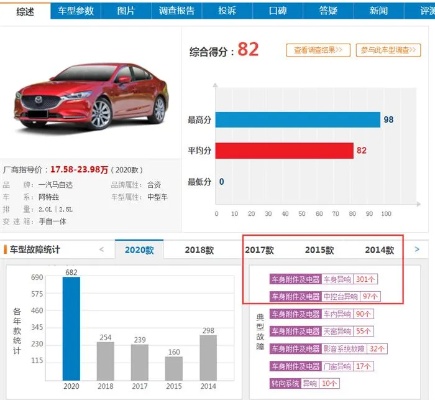Open the 投诉 complaints tab
Image resolution: width=435 pixels, height=400 pixels.
coord(227,11)
